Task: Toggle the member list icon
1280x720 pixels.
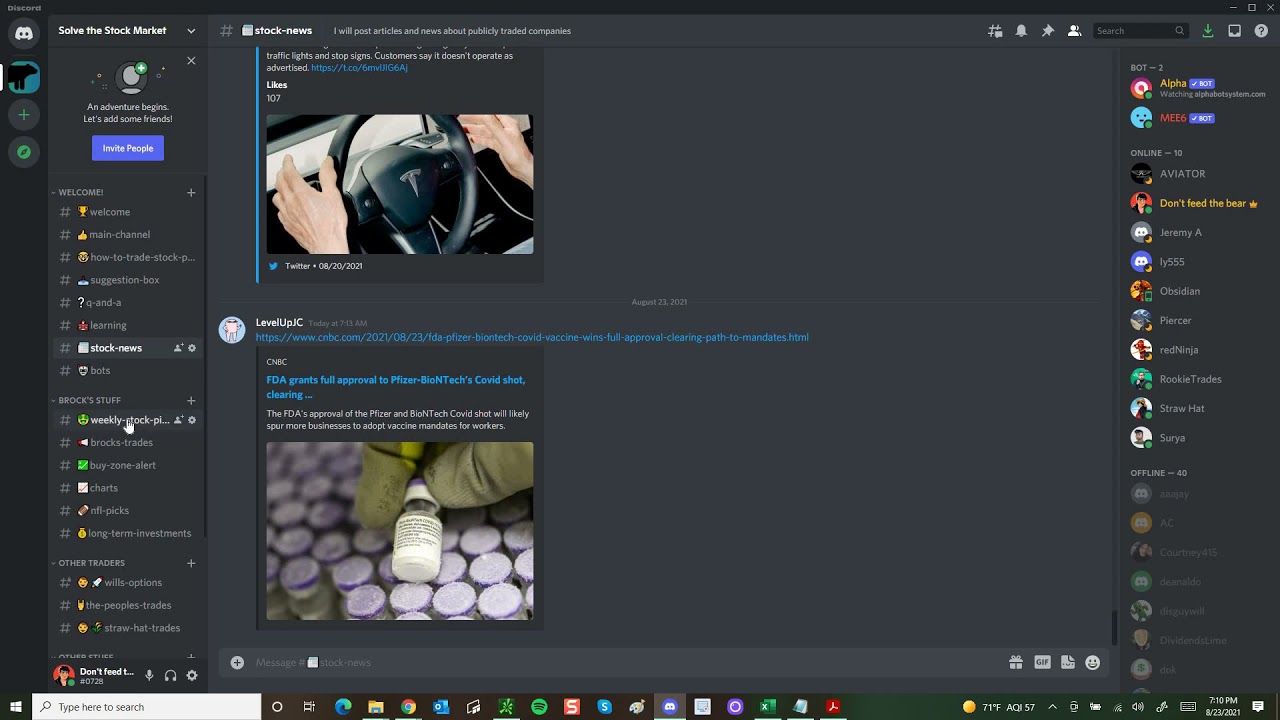Action: [1074, 31]
